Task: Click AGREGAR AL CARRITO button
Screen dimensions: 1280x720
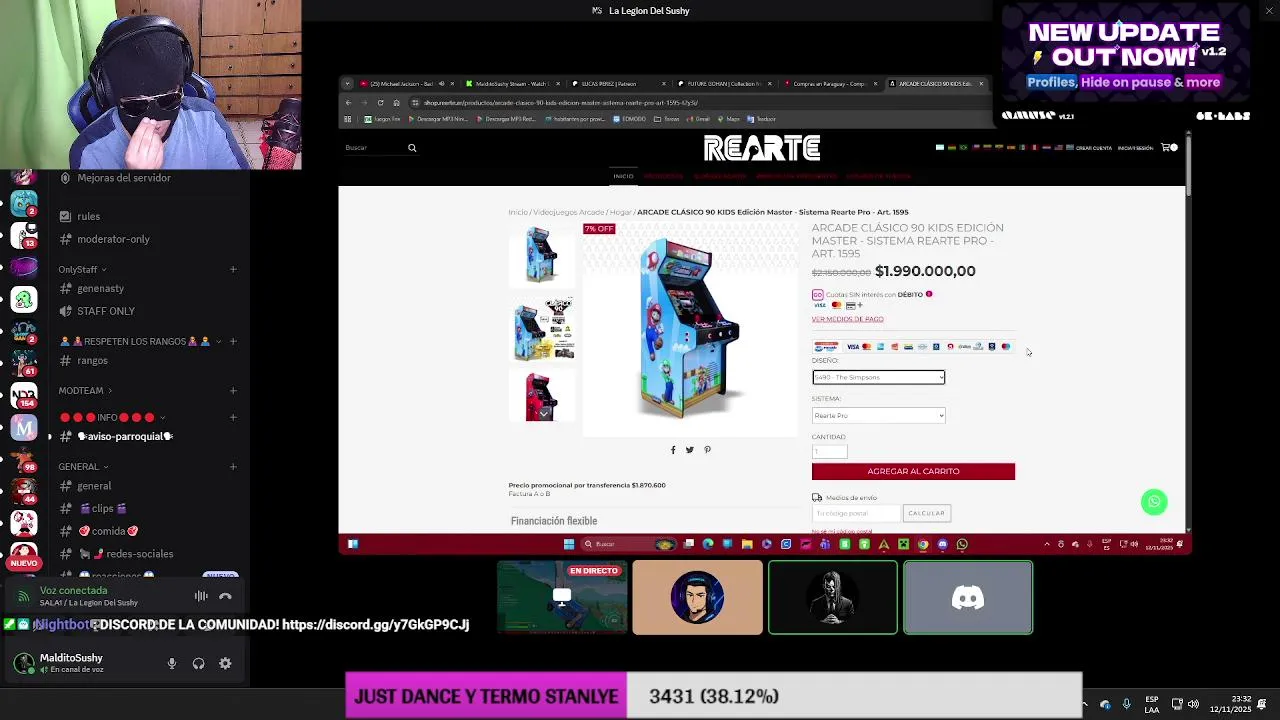Action: pyautogui.click(x=913, y=471)
